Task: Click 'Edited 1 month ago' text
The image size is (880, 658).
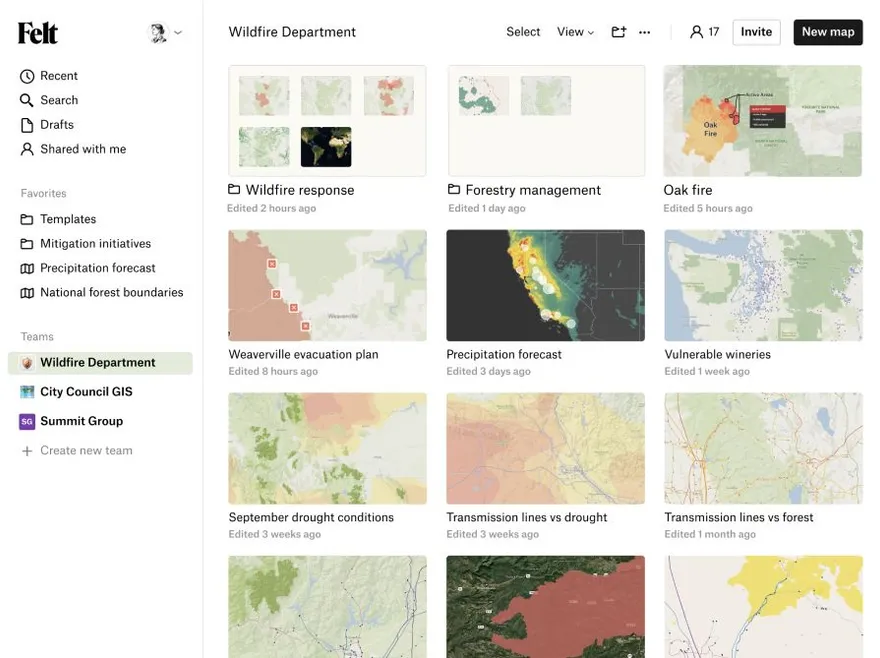Action: coord(711,534)
